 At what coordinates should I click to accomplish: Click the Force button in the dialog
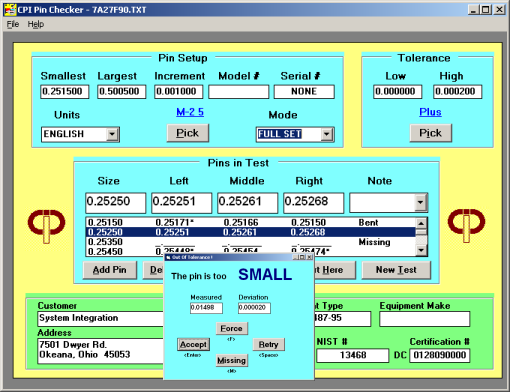pyautogui.click(x=232, y=329)
